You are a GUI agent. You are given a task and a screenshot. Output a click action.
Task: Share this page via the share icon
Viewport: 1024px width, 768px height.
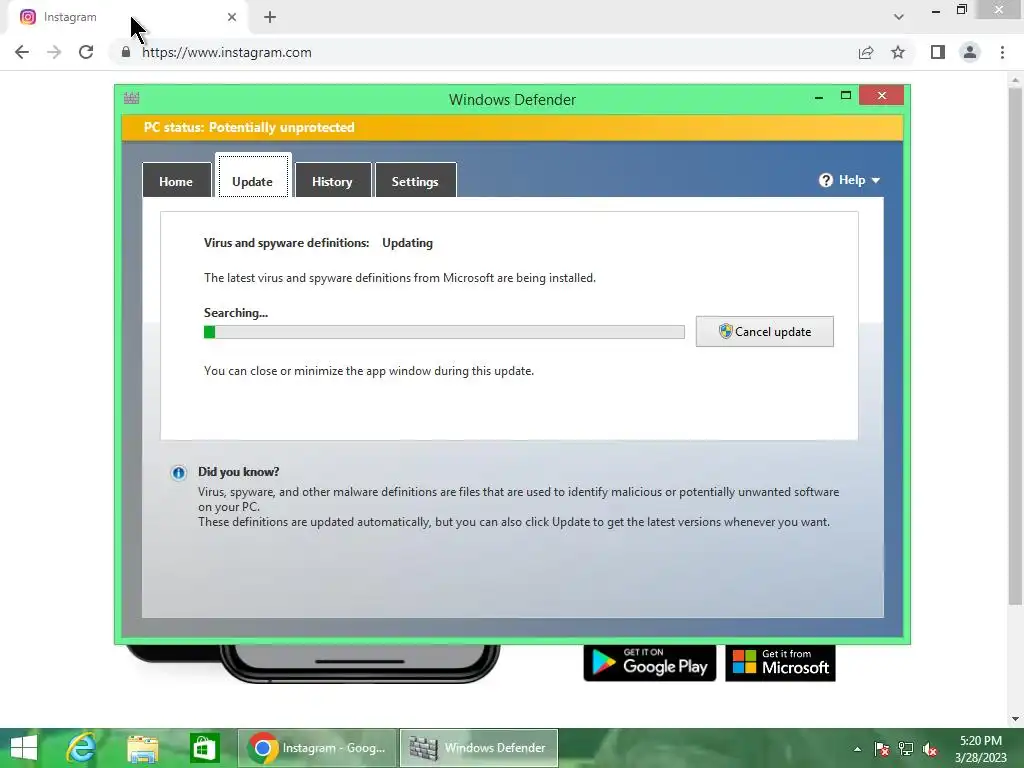pyautogui.click(x=866, y=52)
